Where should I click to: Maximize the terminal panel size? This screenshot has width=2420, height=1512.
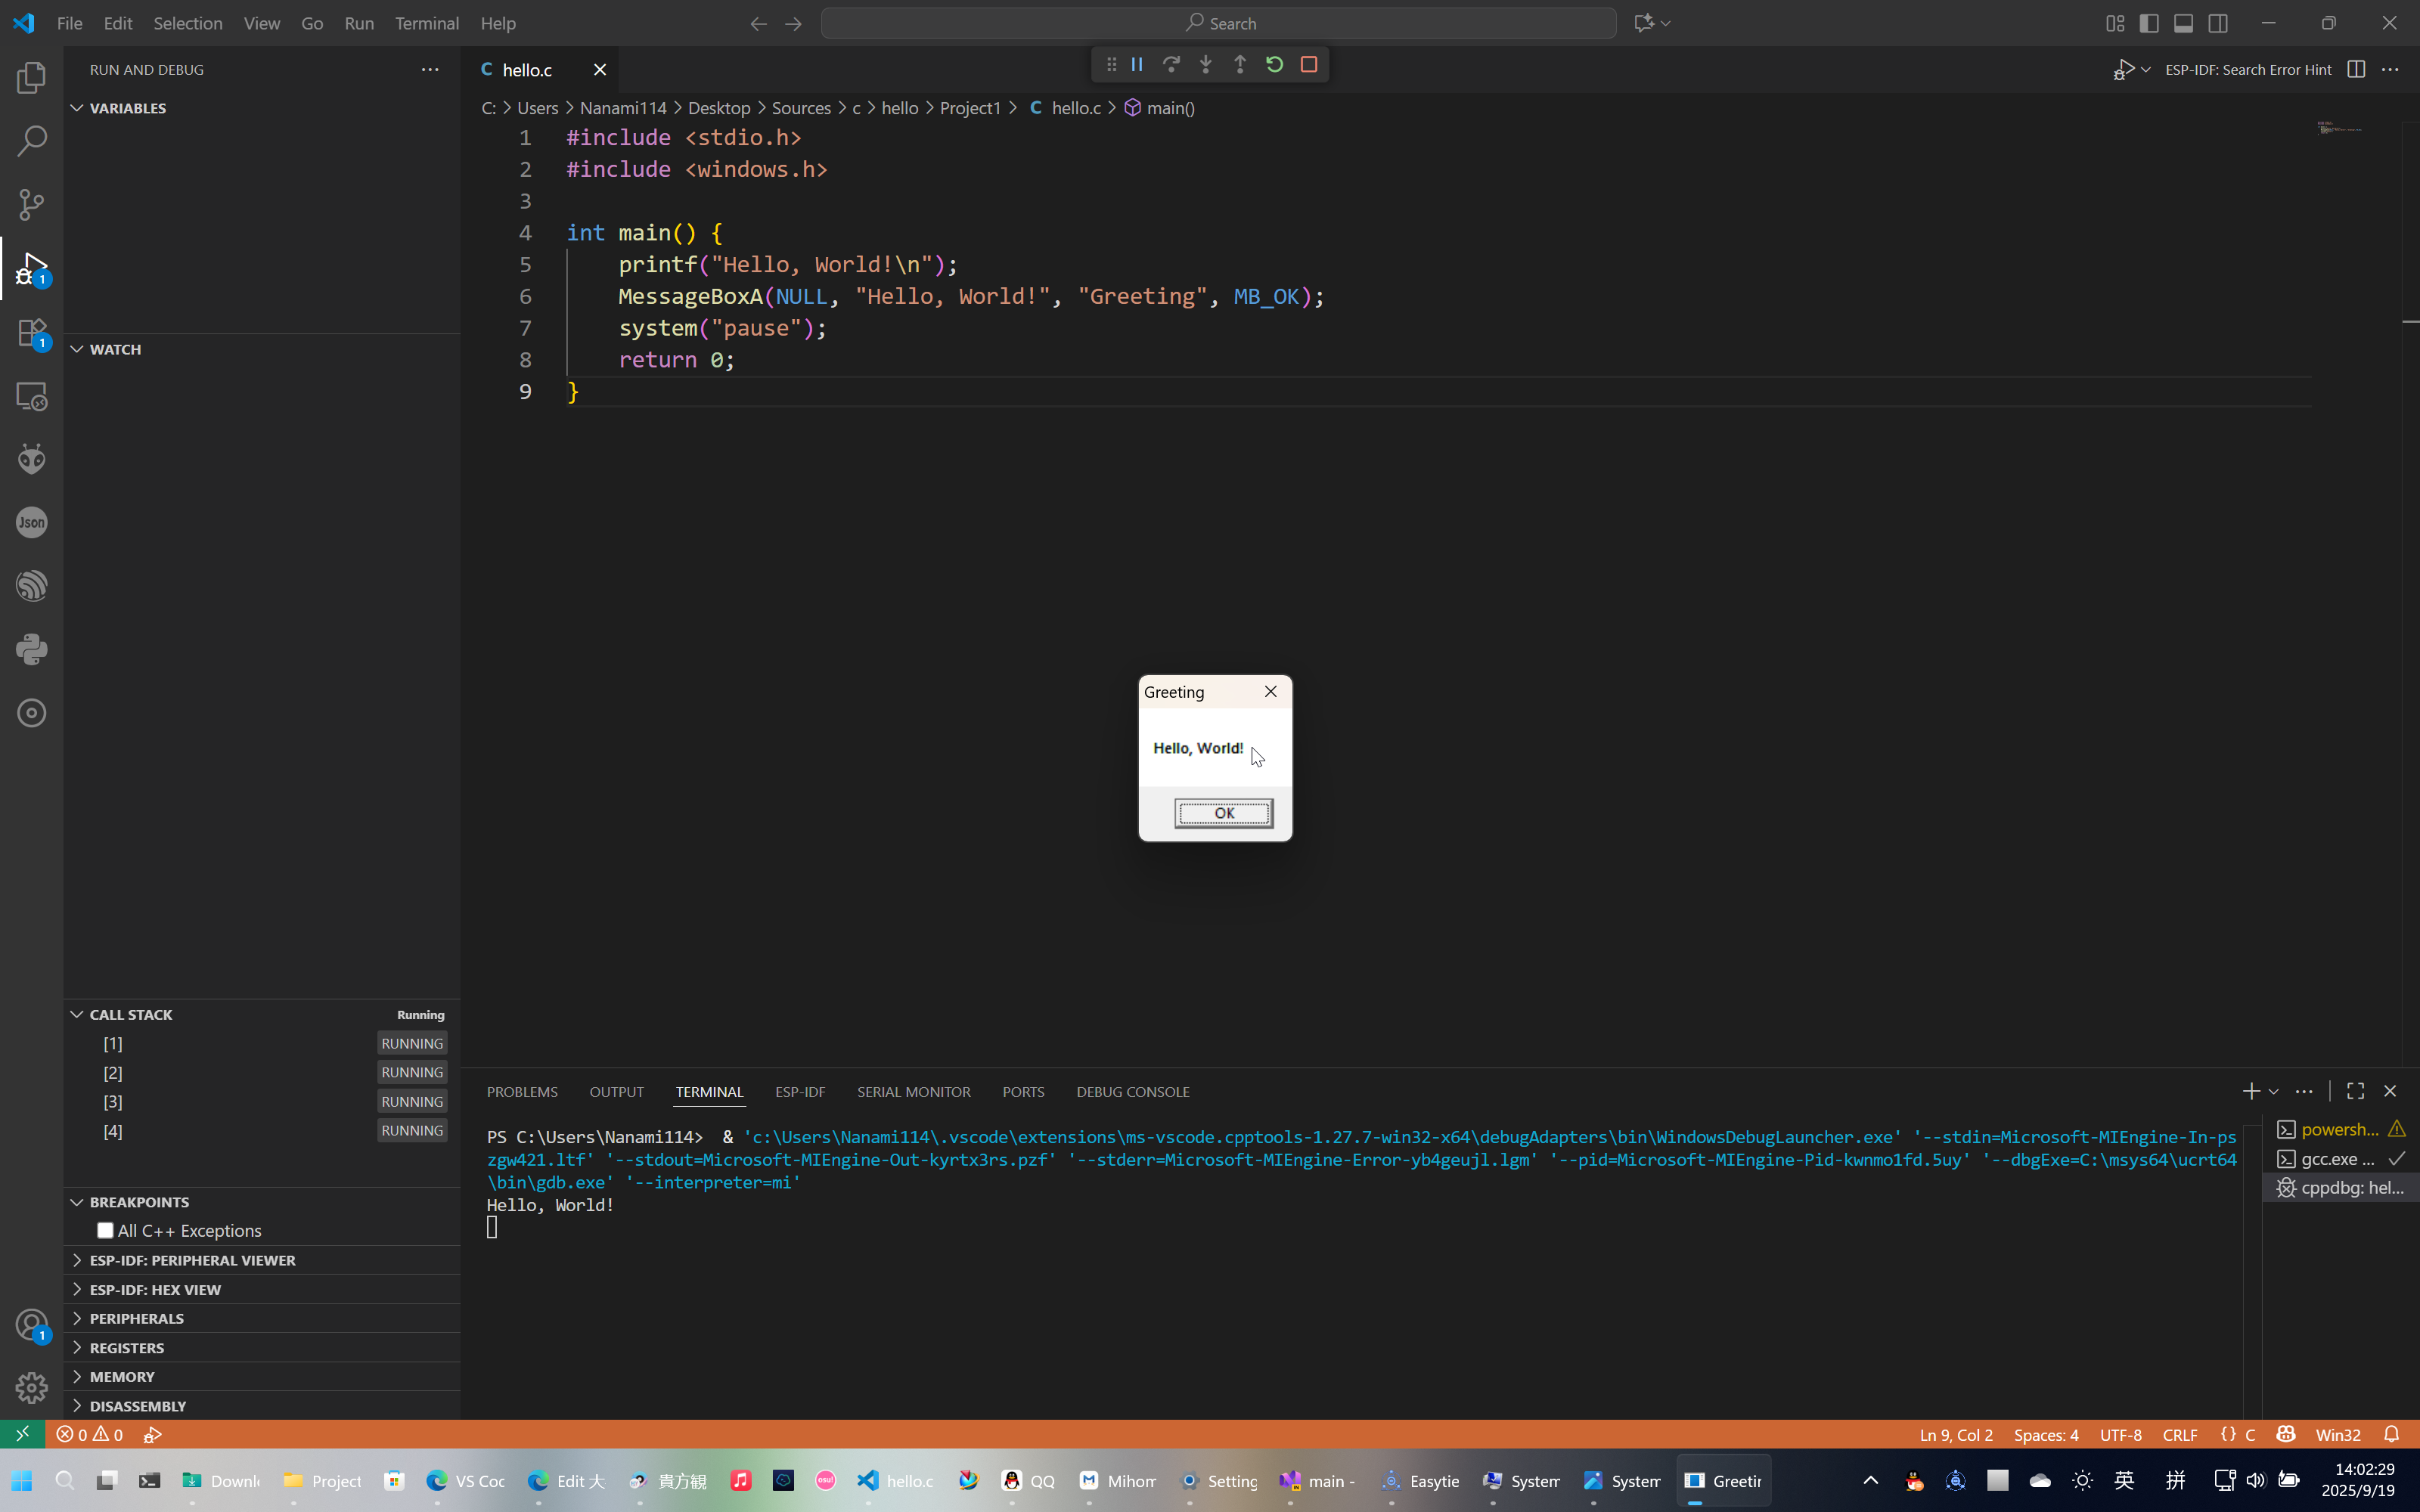tap(2355, 1091)
